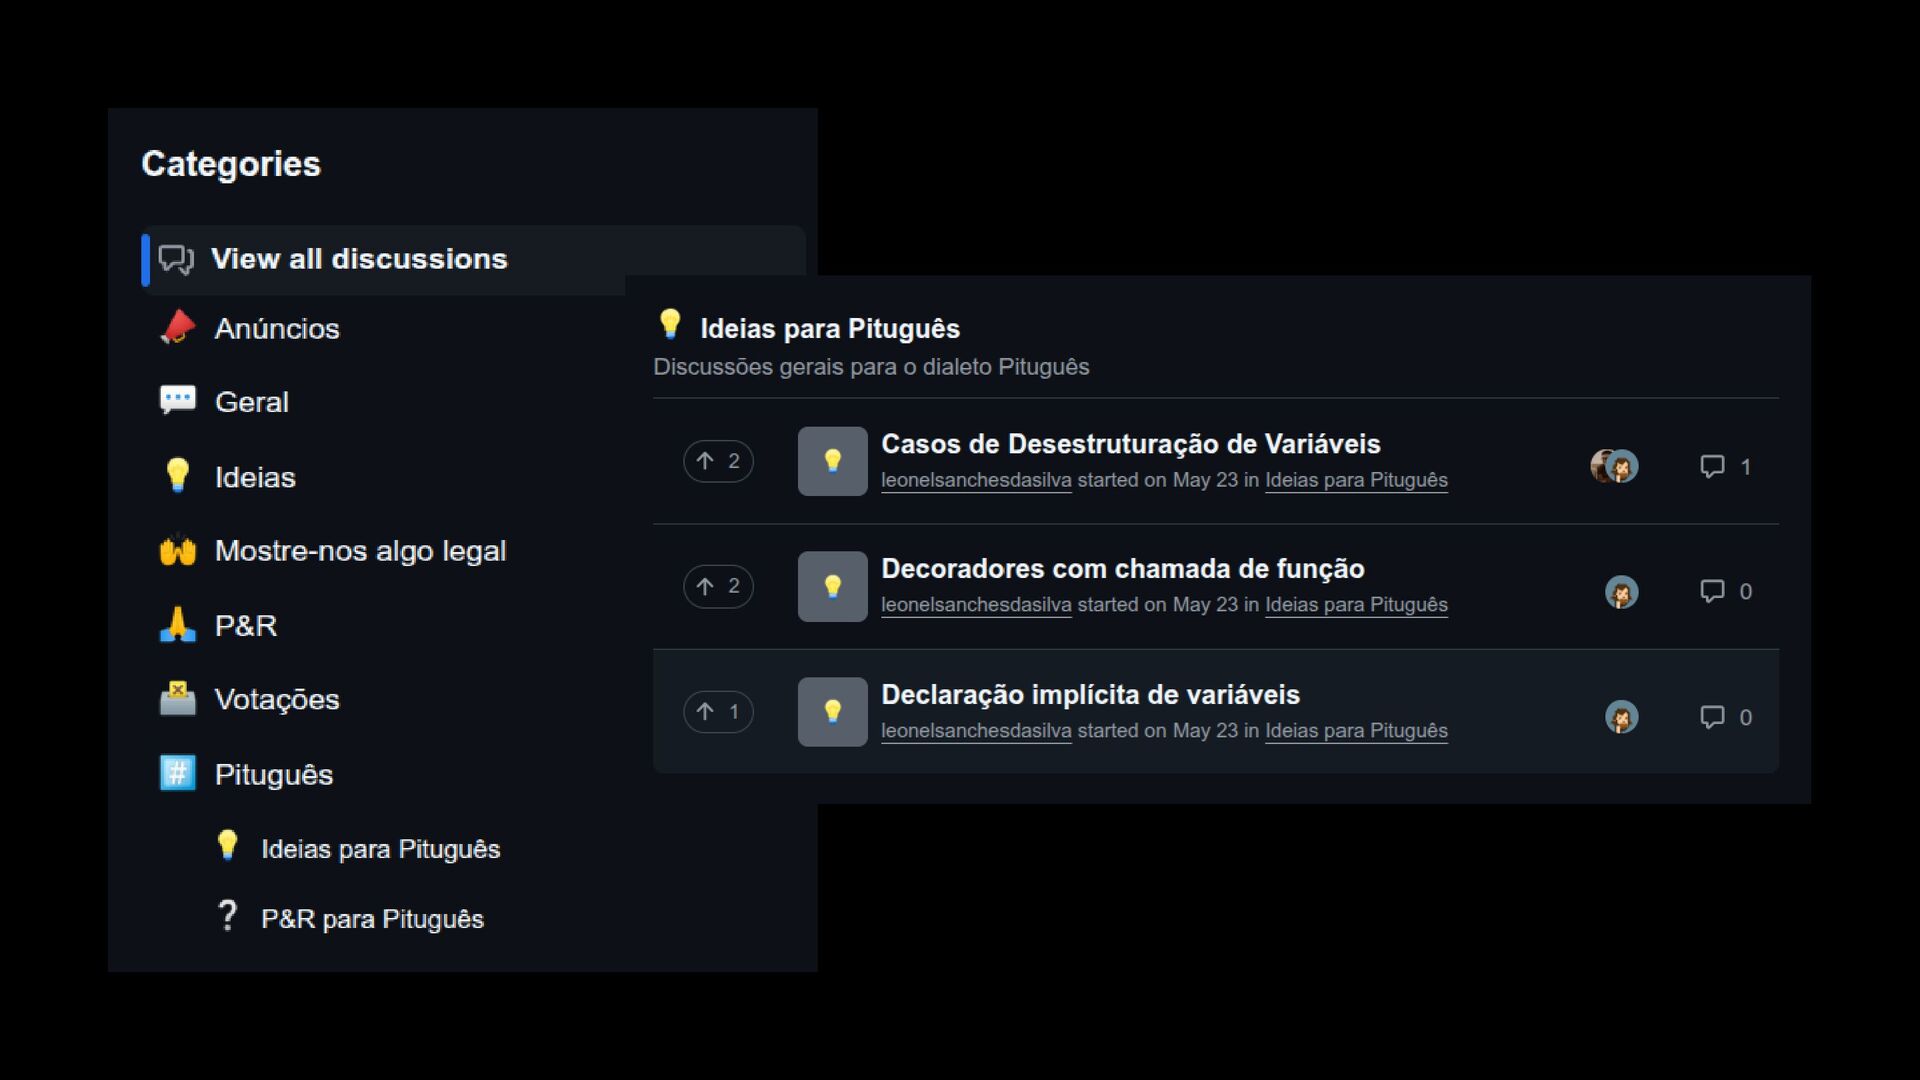This screenshot has width=1920, height=1080.
Task: Click participant avatars on first discussion
Action: (x=1614, y=466)
